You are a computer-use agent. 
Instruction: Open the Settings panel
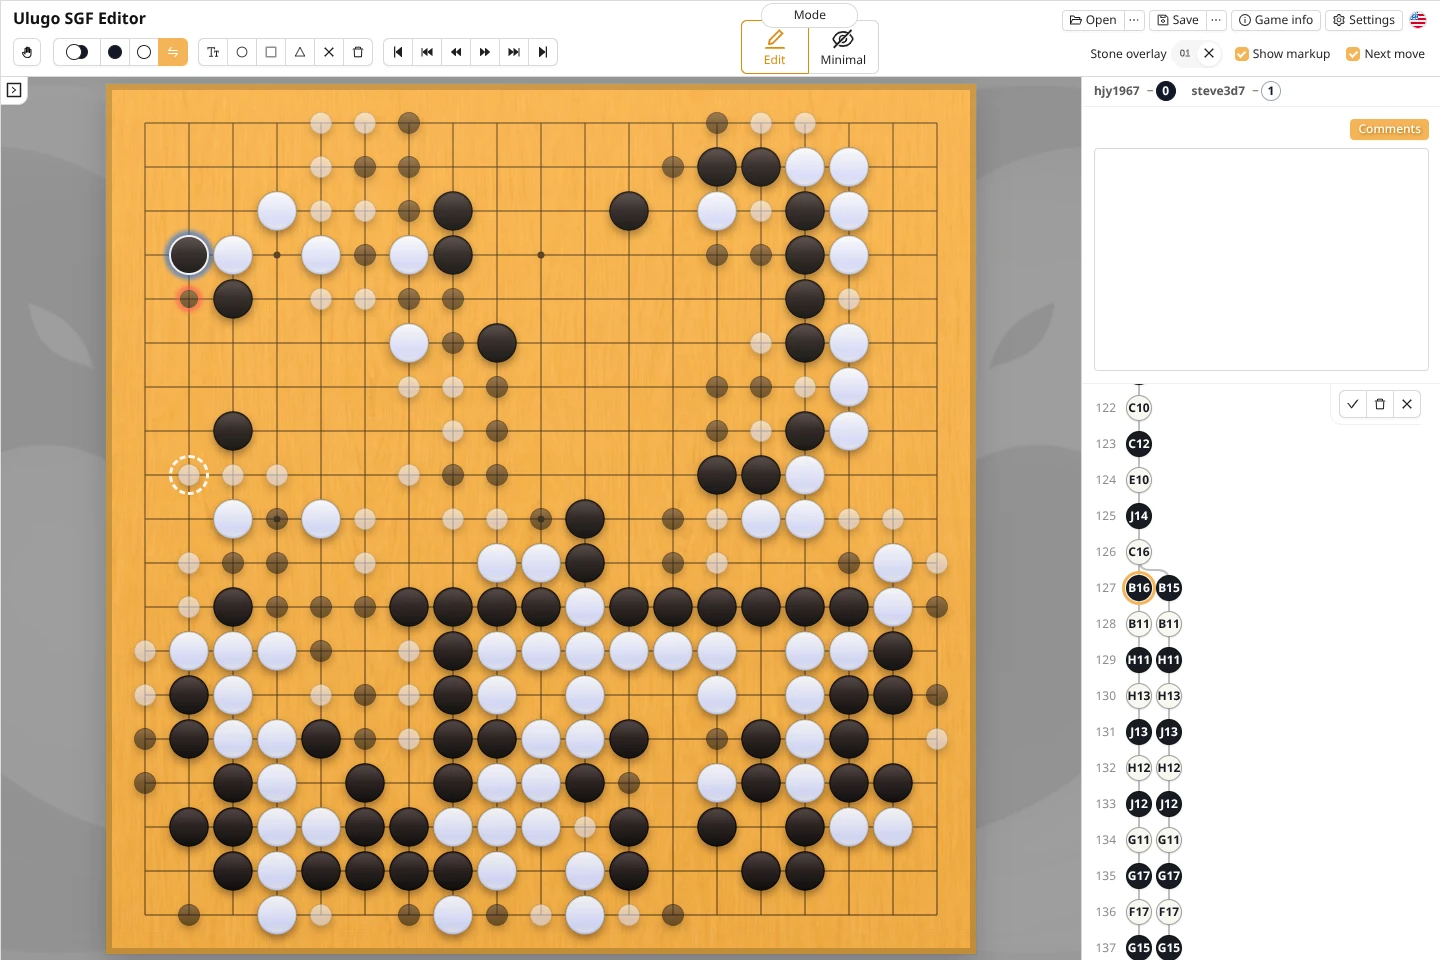[x=1364, y=20]
